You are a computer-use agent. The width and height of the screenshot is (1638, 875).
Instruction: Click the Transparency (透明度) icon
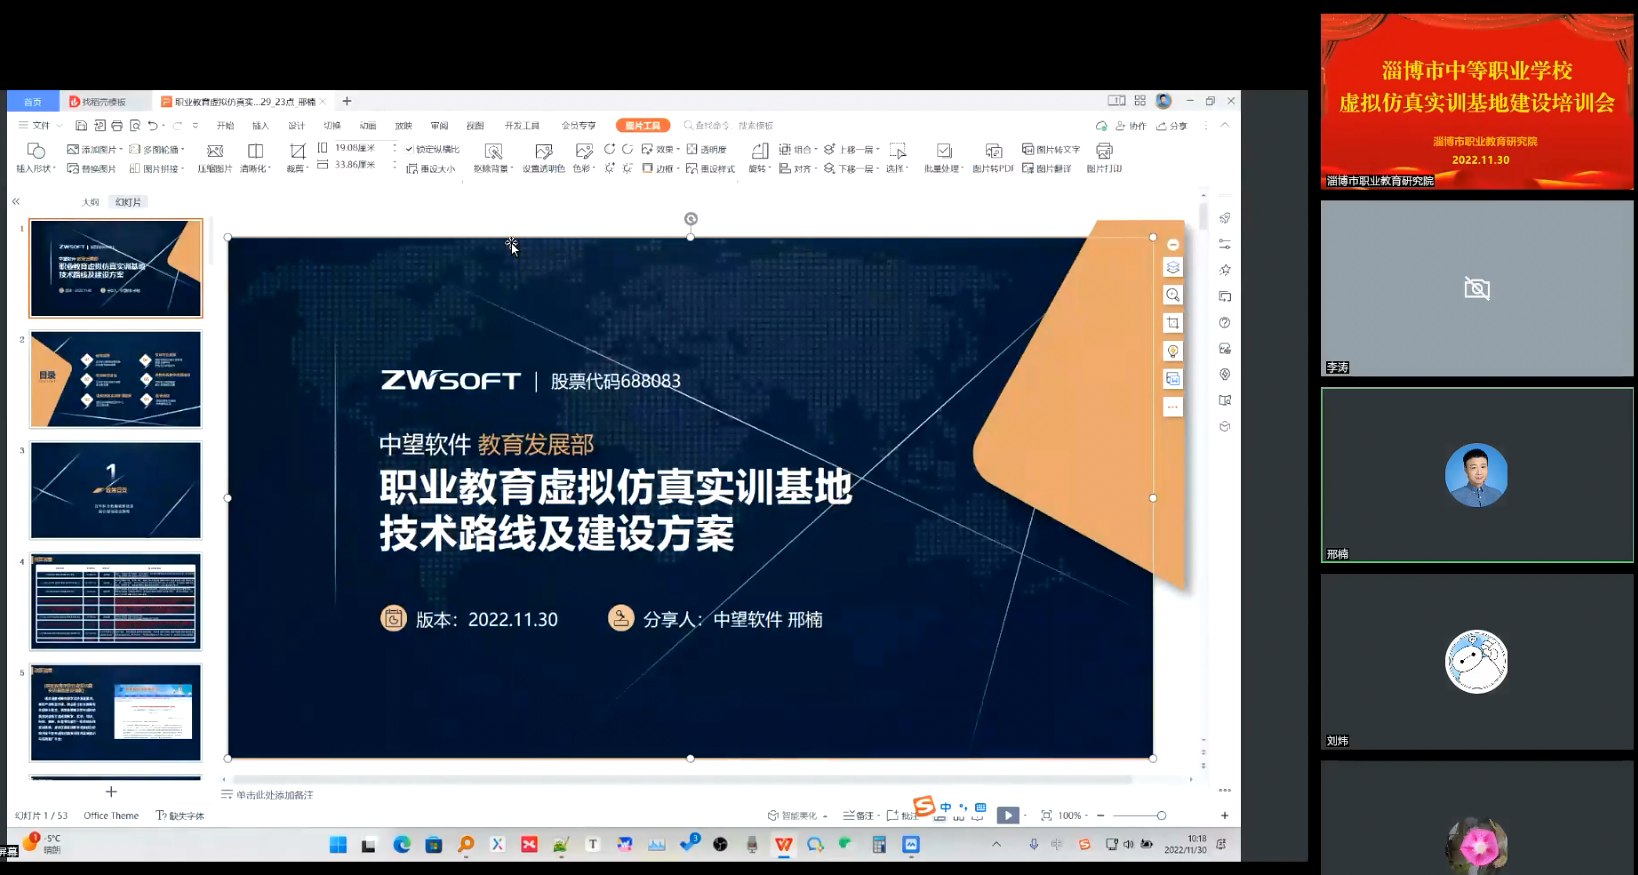click(692, 149)
